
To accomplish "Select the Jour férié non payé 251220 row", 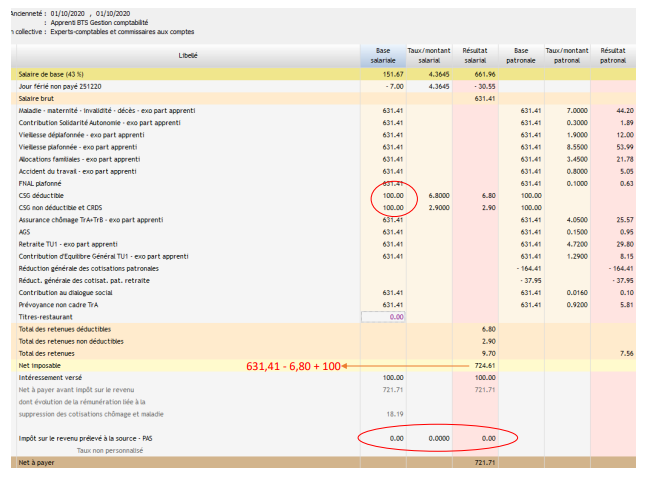I will (60, 86).
